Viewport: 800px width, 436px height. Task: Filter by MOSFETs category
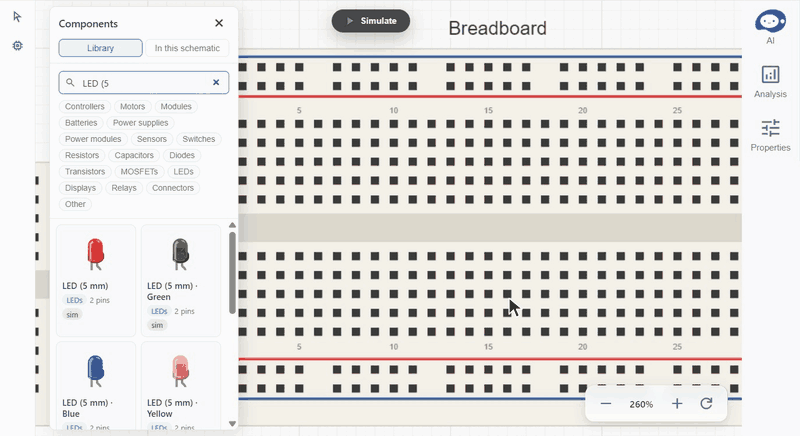pos(139,172)
